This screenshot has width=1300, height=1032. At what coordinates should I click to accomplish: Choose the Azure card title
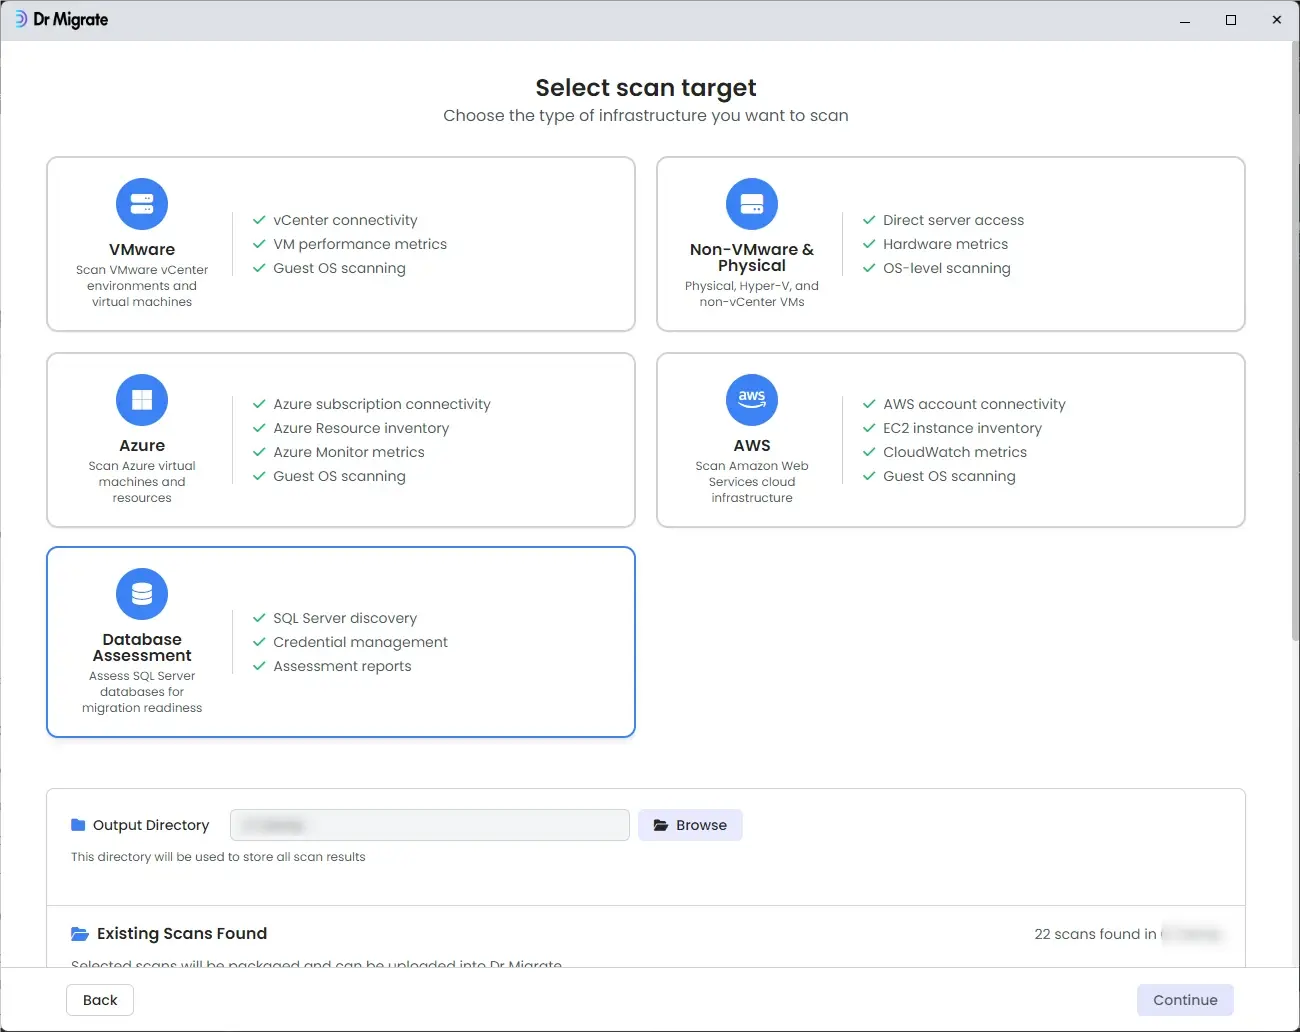click(142, 445)
